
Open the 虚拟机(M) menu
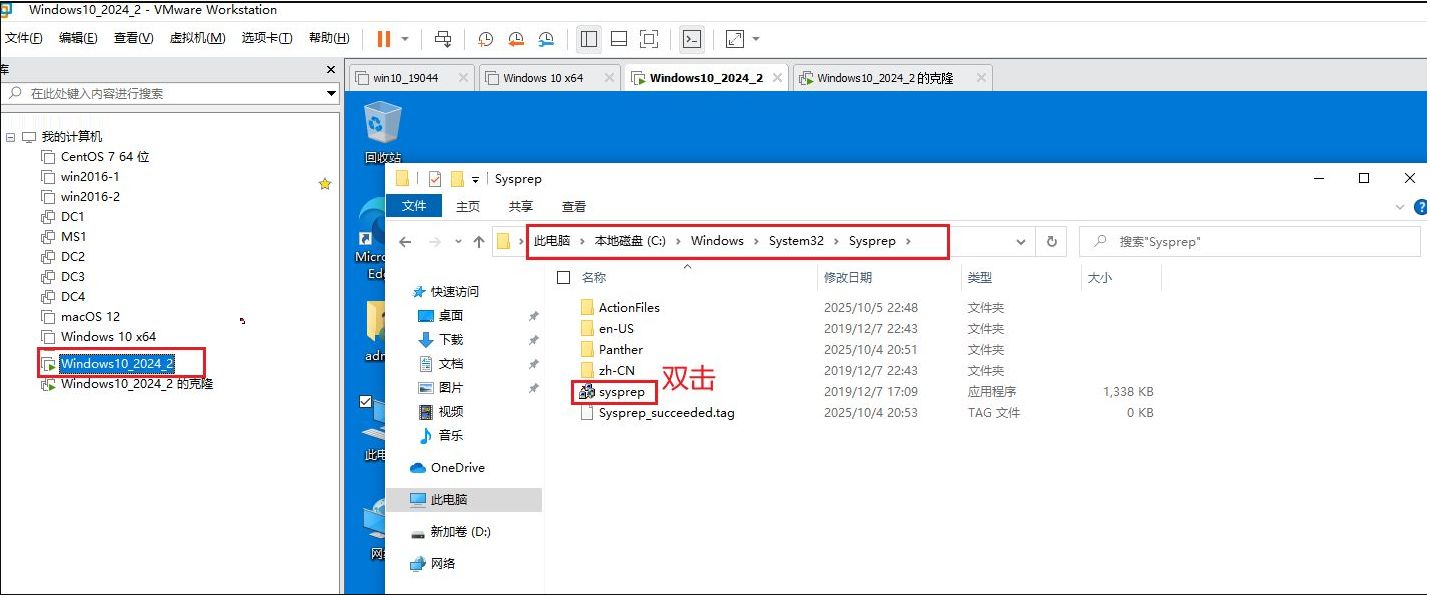pyautogui.click(x=197, y=38)
